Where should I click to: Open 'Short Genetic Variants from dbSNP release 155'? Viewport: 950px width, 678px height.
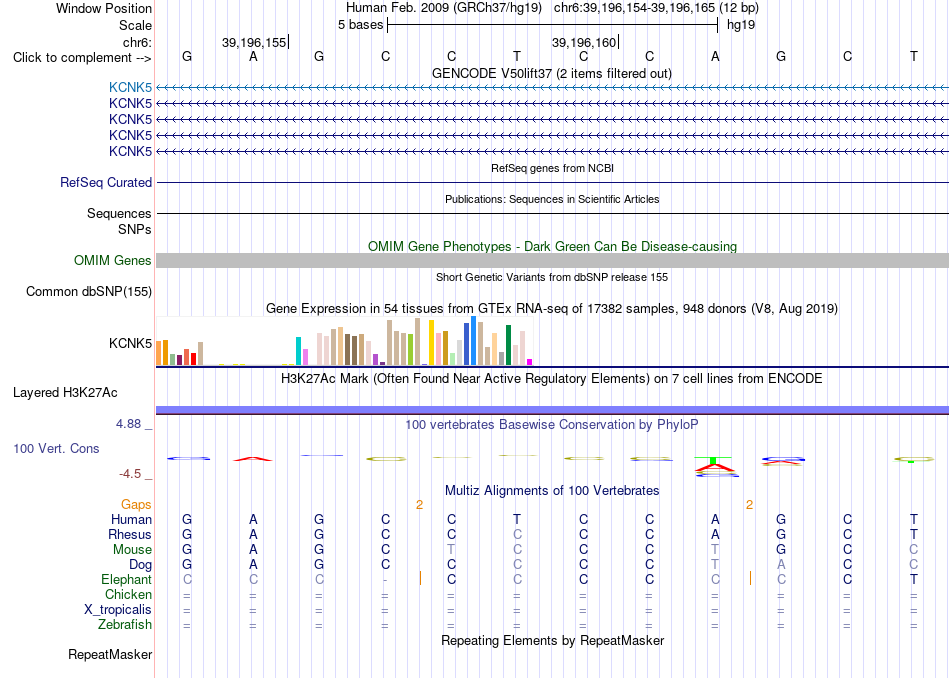[552, 278]
